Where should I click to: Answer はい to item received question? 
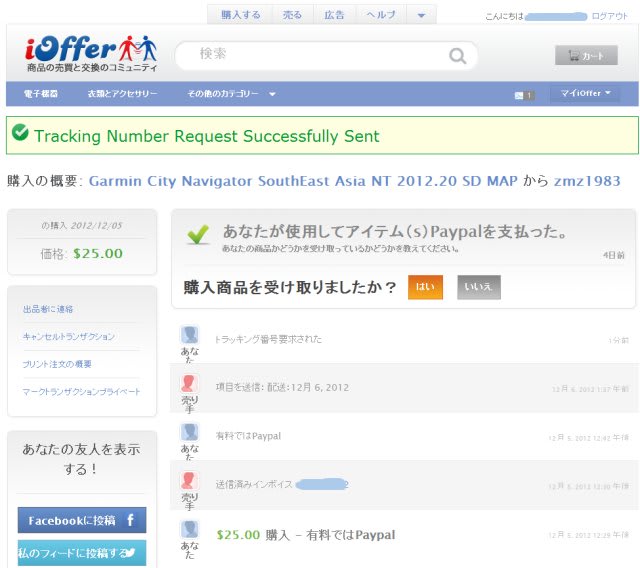point(425,287)
